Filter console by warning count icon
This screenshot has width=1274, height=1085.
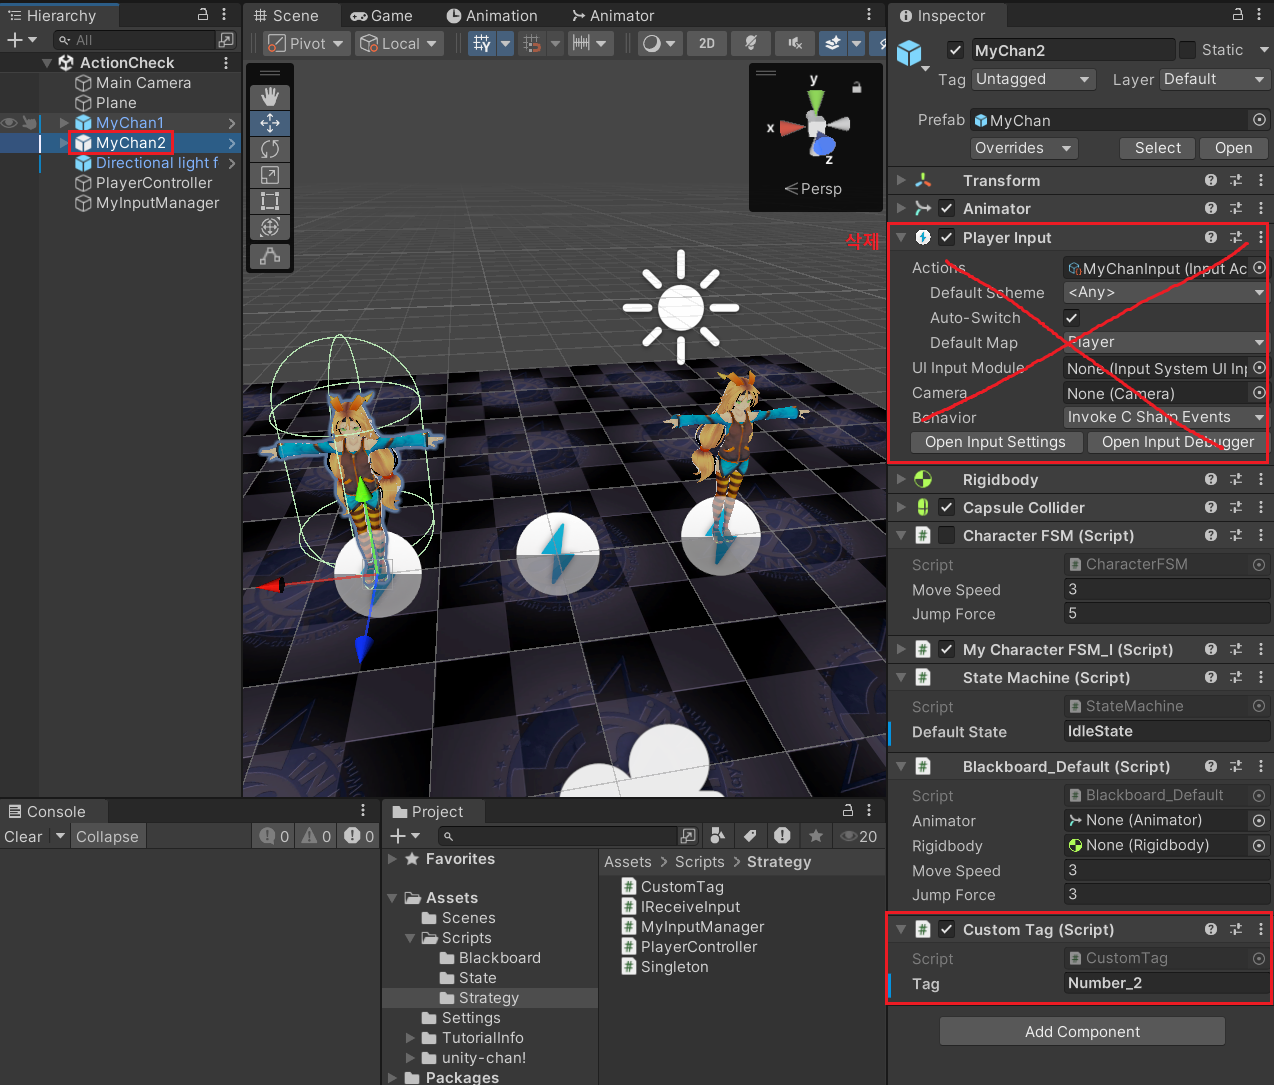(x=317, y=836)
